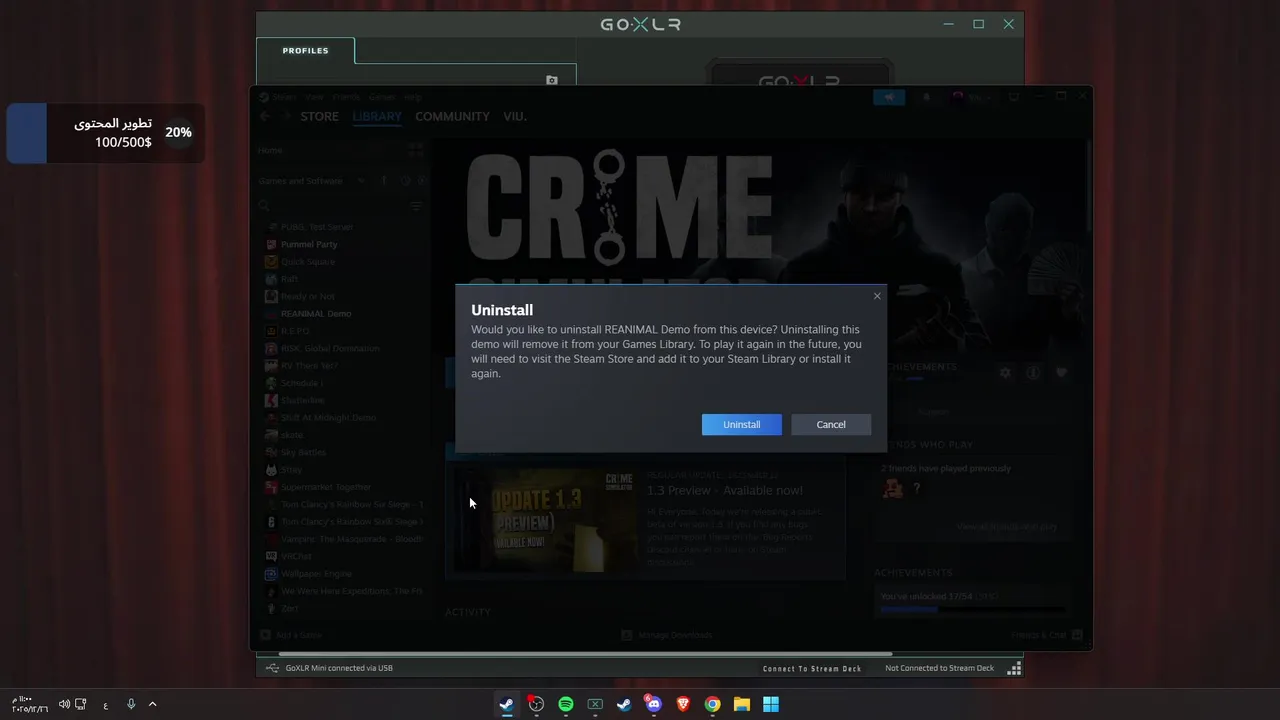Image resolution: width=1280 pixels, height=720 pixels.
Task: Select Supermarket Together in library list
Action: 326,487
